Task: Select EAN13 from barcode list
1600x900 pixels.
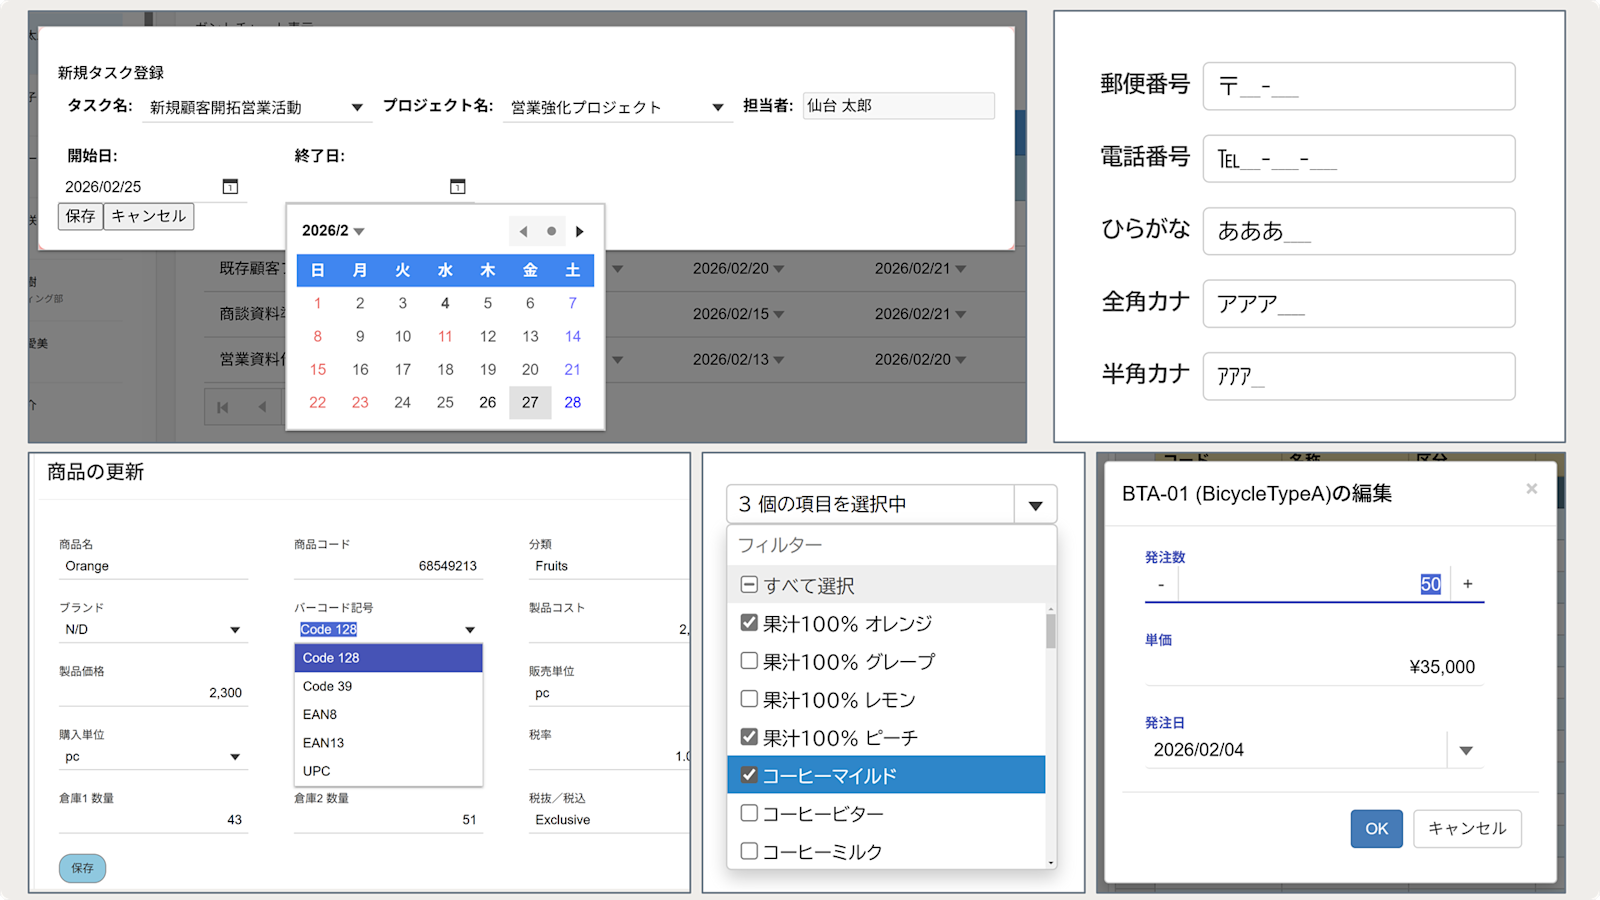Action: click(388, 743)
